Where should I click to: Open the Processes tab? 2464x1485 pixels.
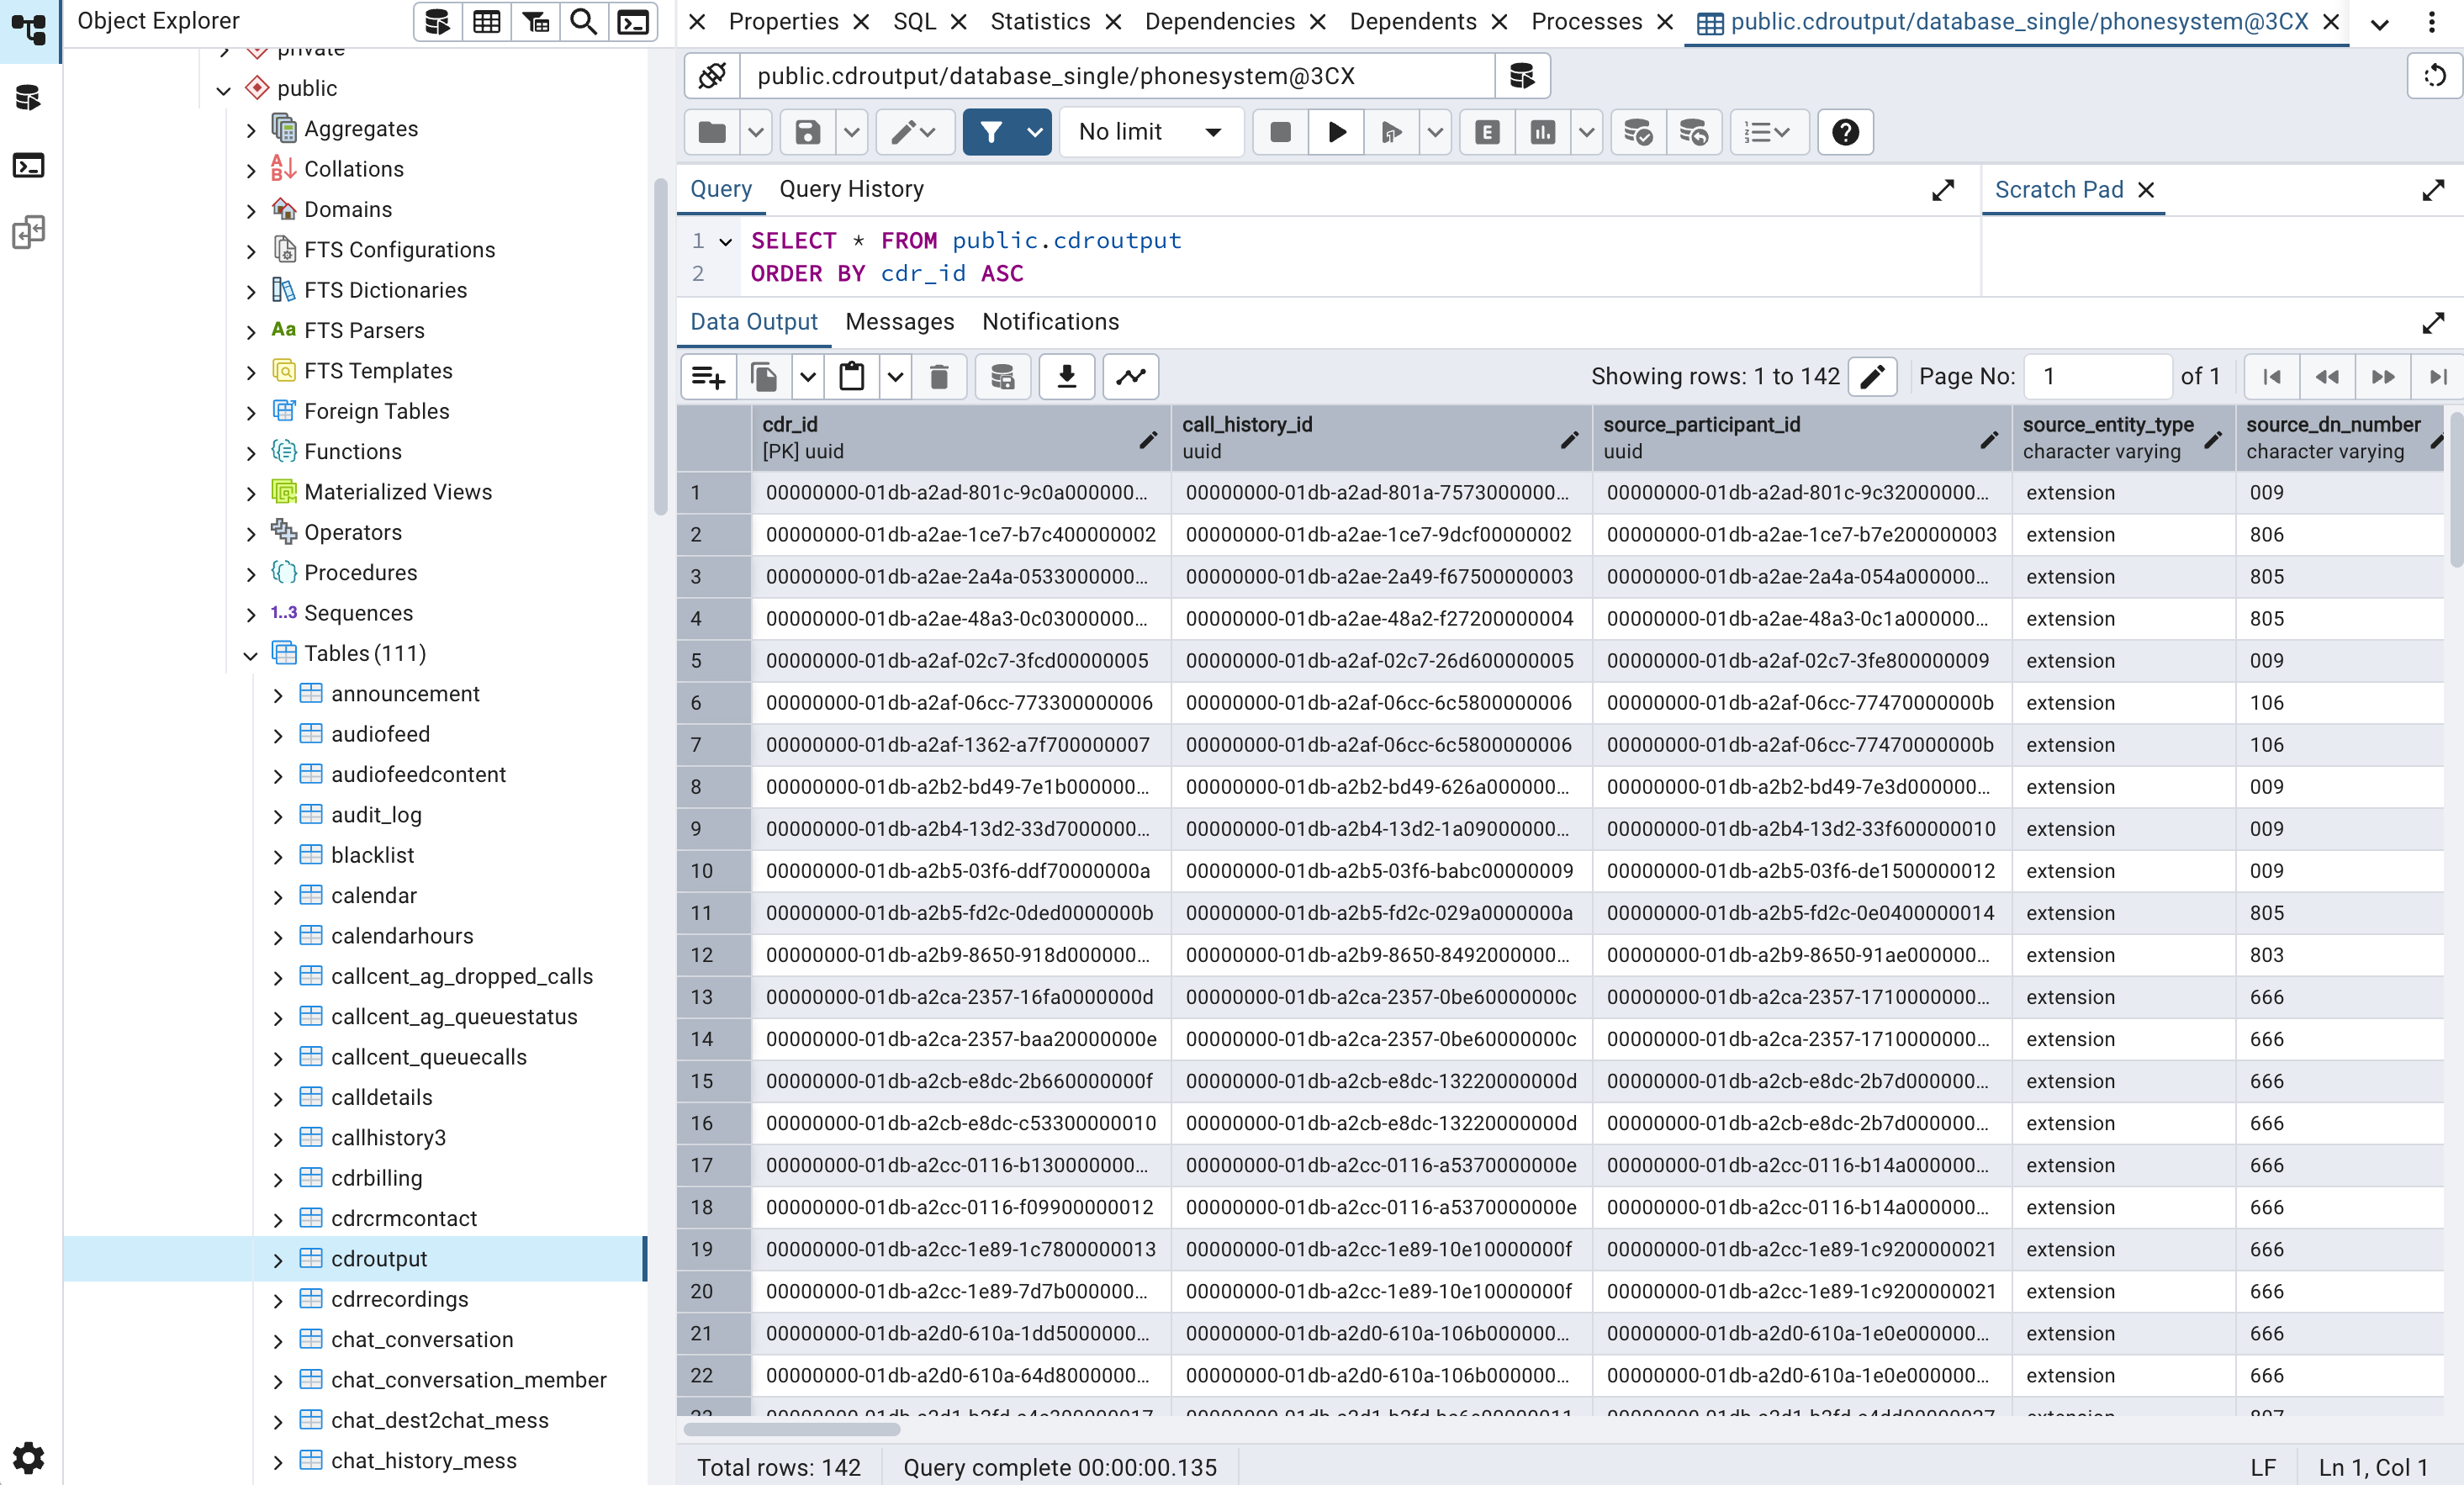point(1586,22)
